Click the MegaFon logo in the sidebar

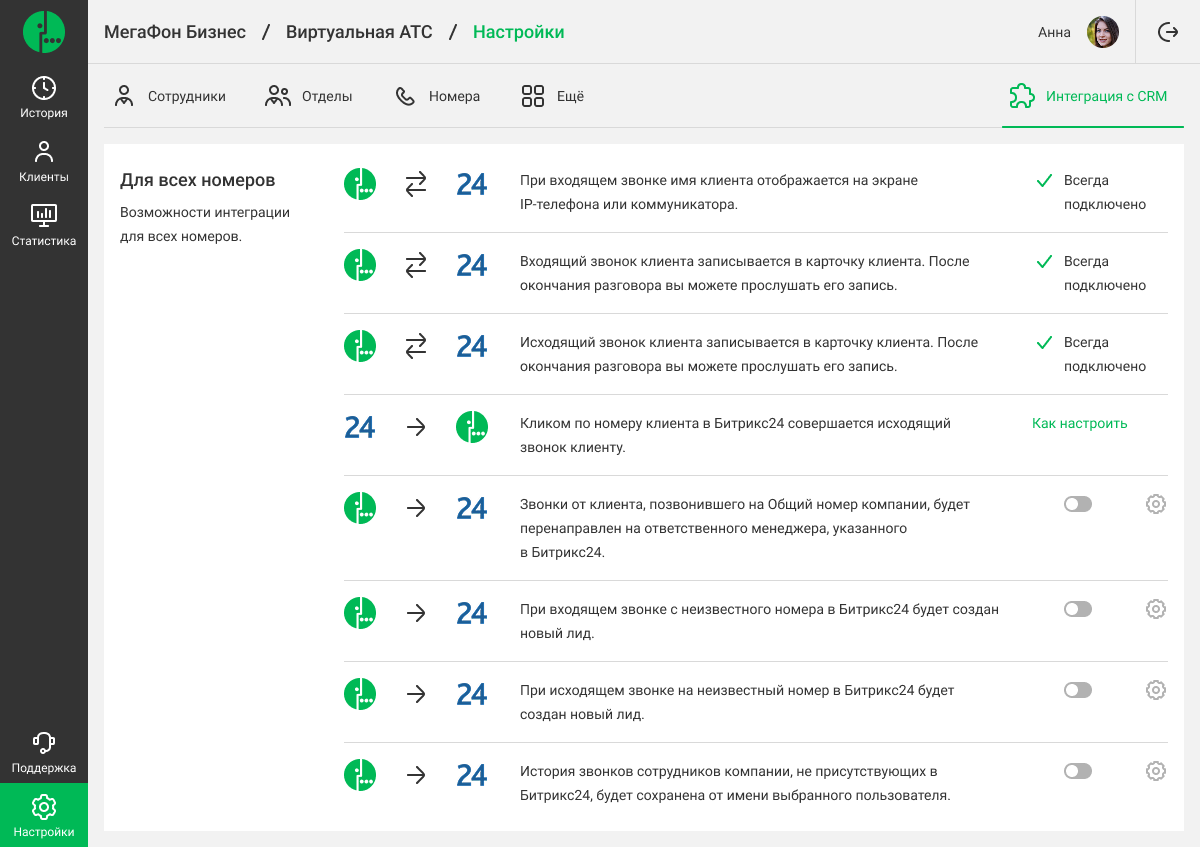point(44,32)
